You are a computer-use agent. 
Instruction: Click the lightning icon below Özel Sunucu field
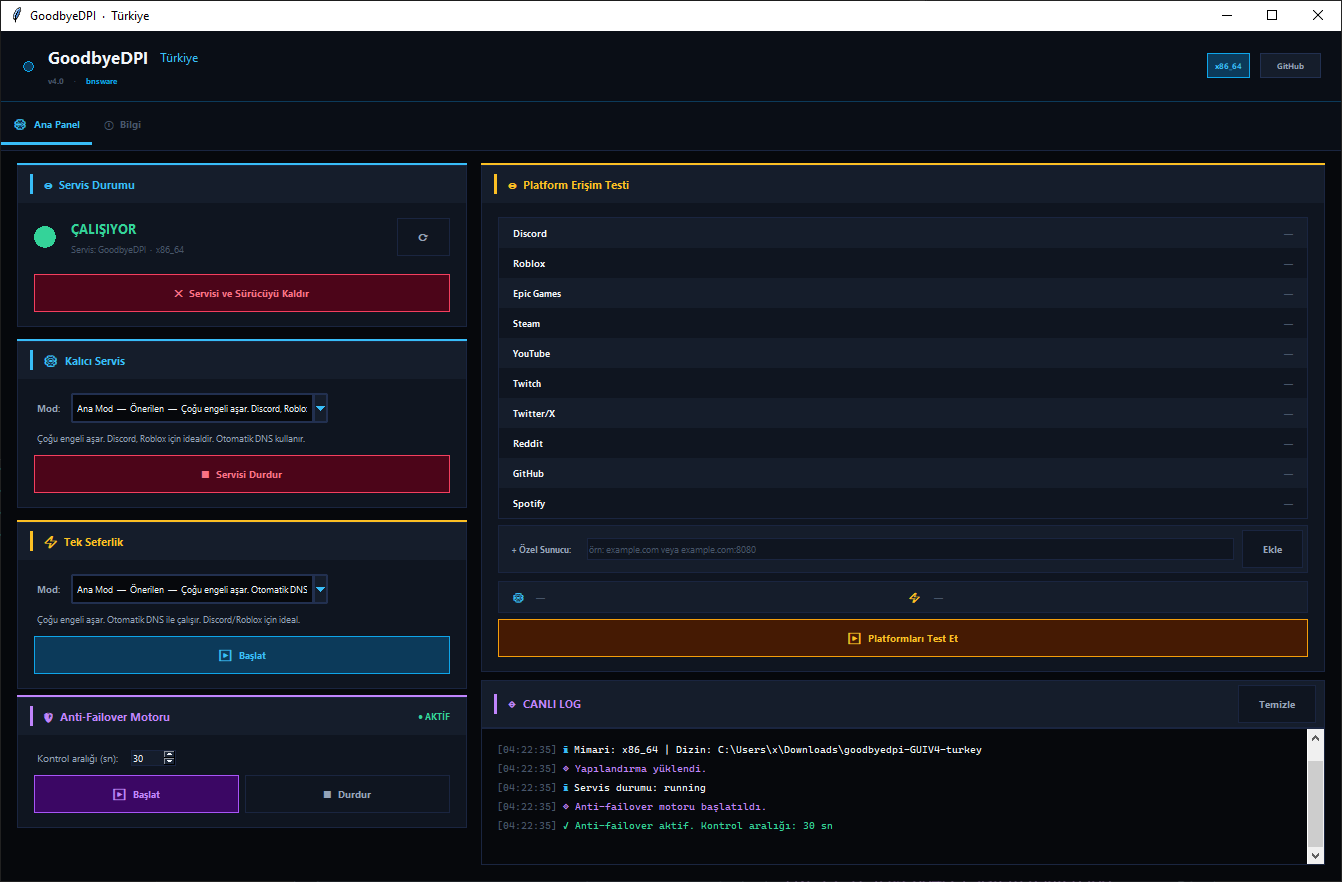pos(914,598)
